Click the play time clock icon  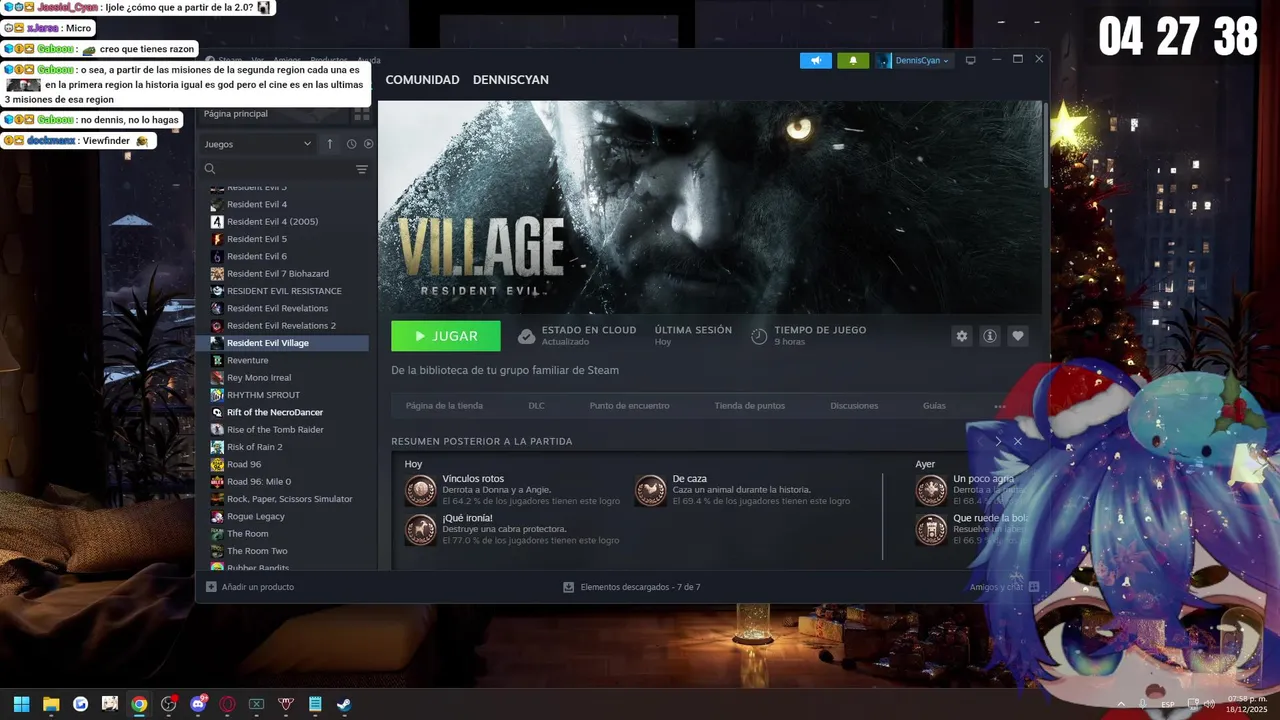759,336
